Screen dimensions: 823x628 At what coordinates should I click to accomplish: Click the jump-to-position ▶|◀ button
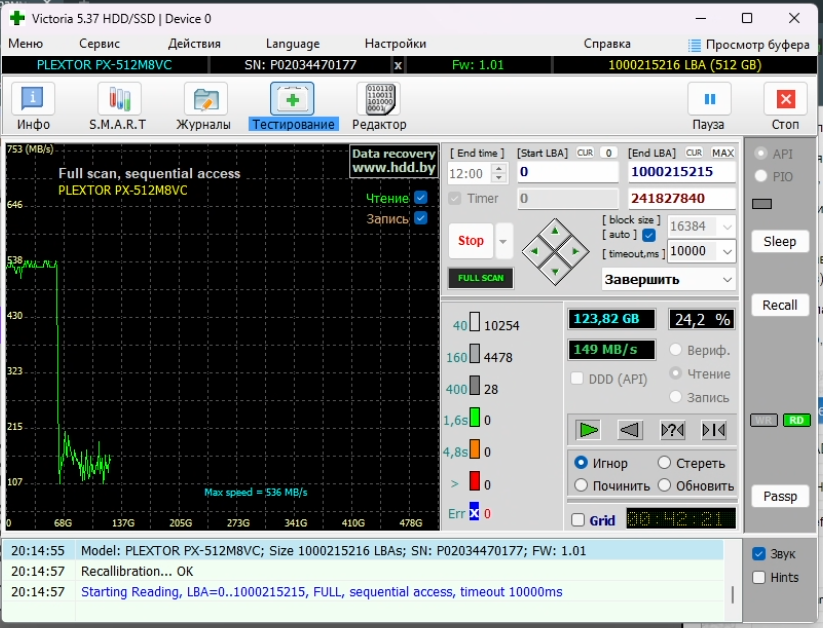[714, 430]
